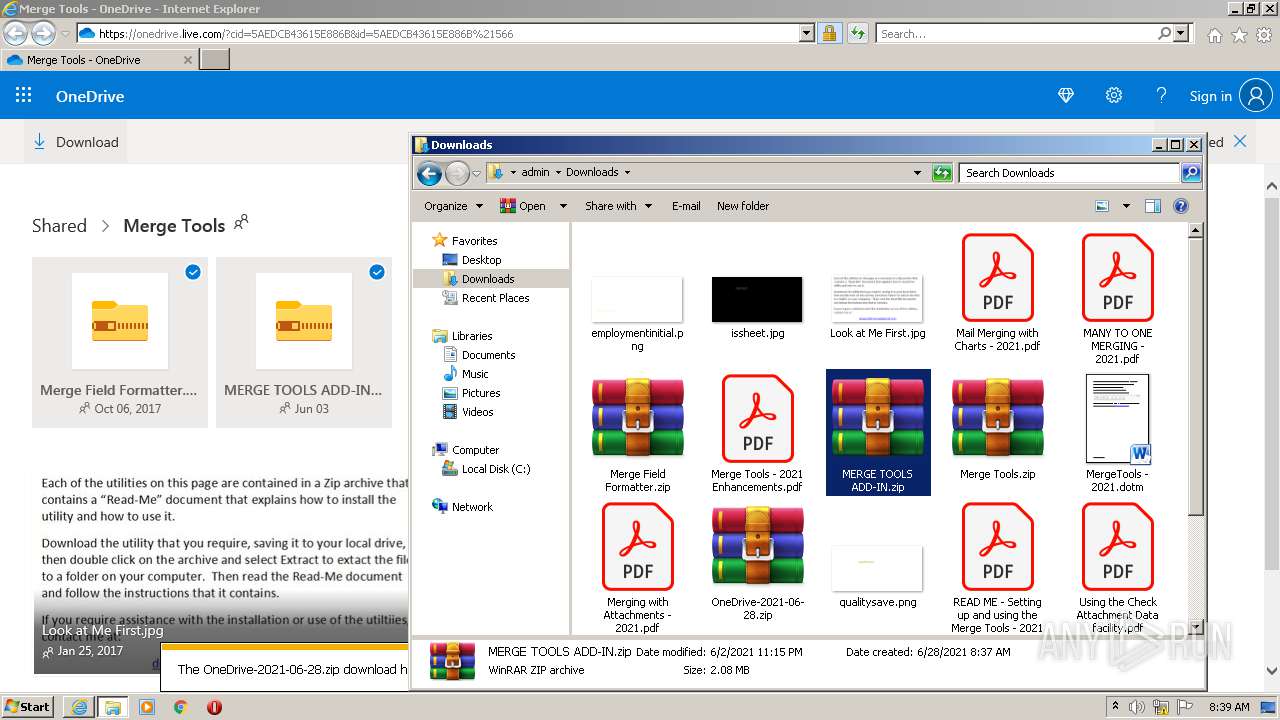This screenshot has width=1280, height=720.
Task: Uncheck the MERGE TOOLS ADD-IN folder checkbox
Action: pyautogui.click(x=377, y=272)
